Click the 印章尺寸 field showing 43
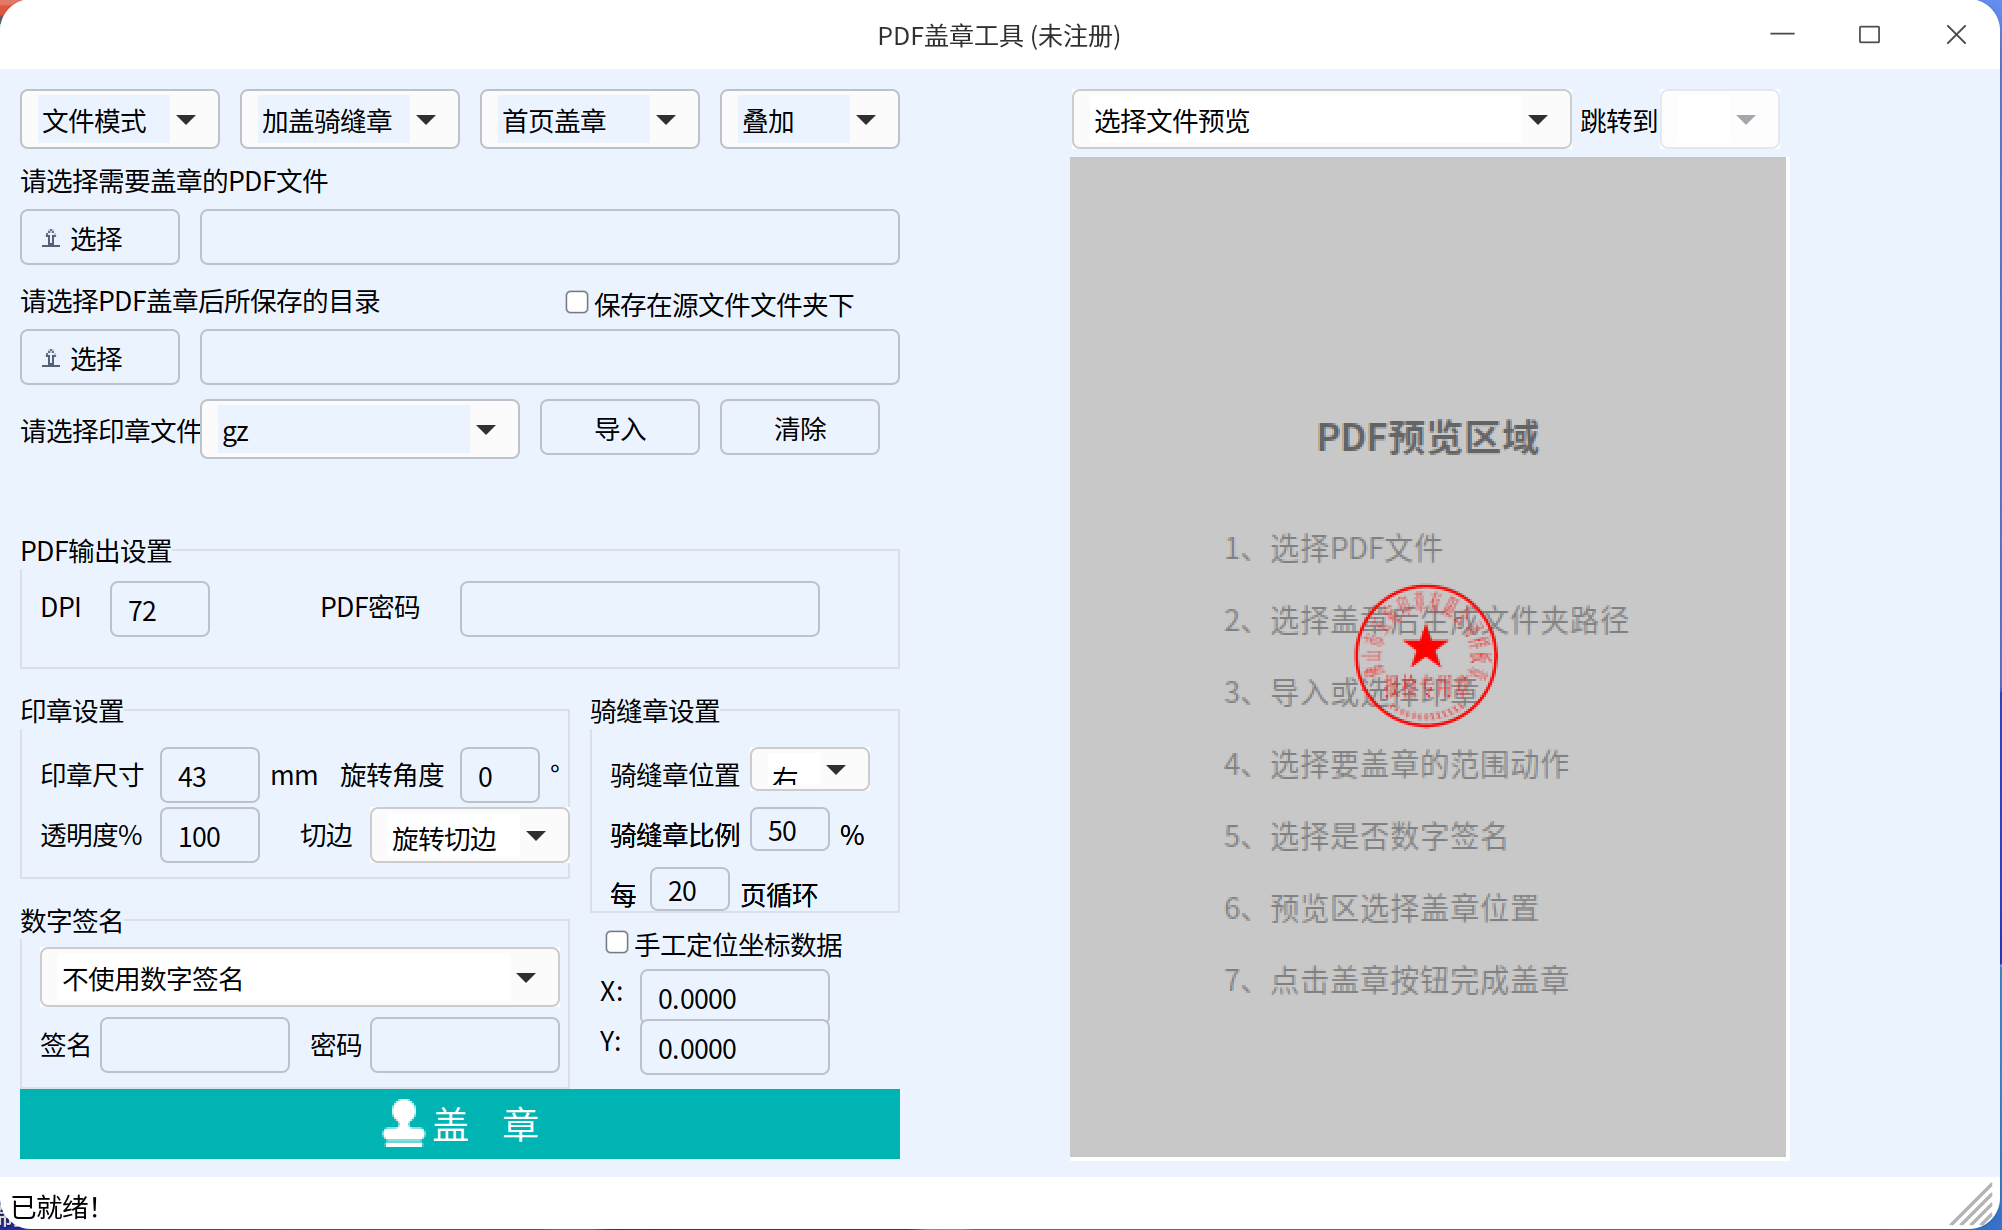 pyautogui.click(x=210, y=775)
